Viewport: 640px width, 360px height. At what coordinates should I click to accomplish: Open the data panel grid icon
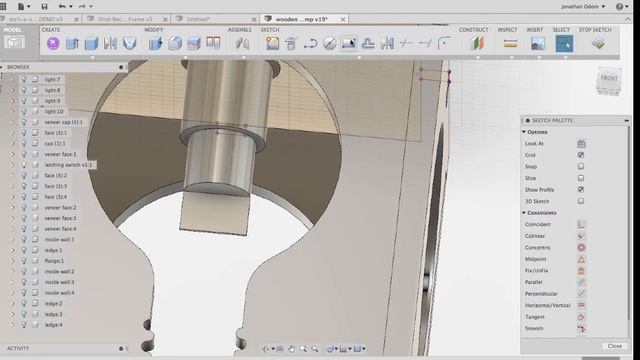click(x=3, y=6)
